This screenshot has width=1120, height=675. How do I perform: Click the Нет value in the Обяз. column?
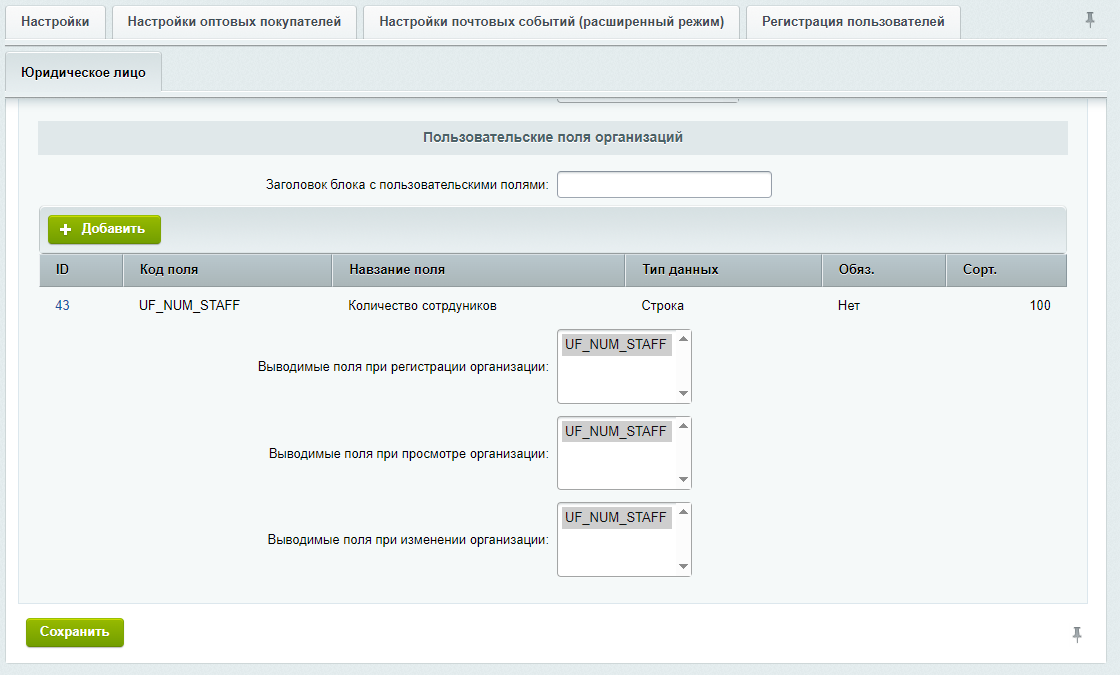[x=849, y=306]
